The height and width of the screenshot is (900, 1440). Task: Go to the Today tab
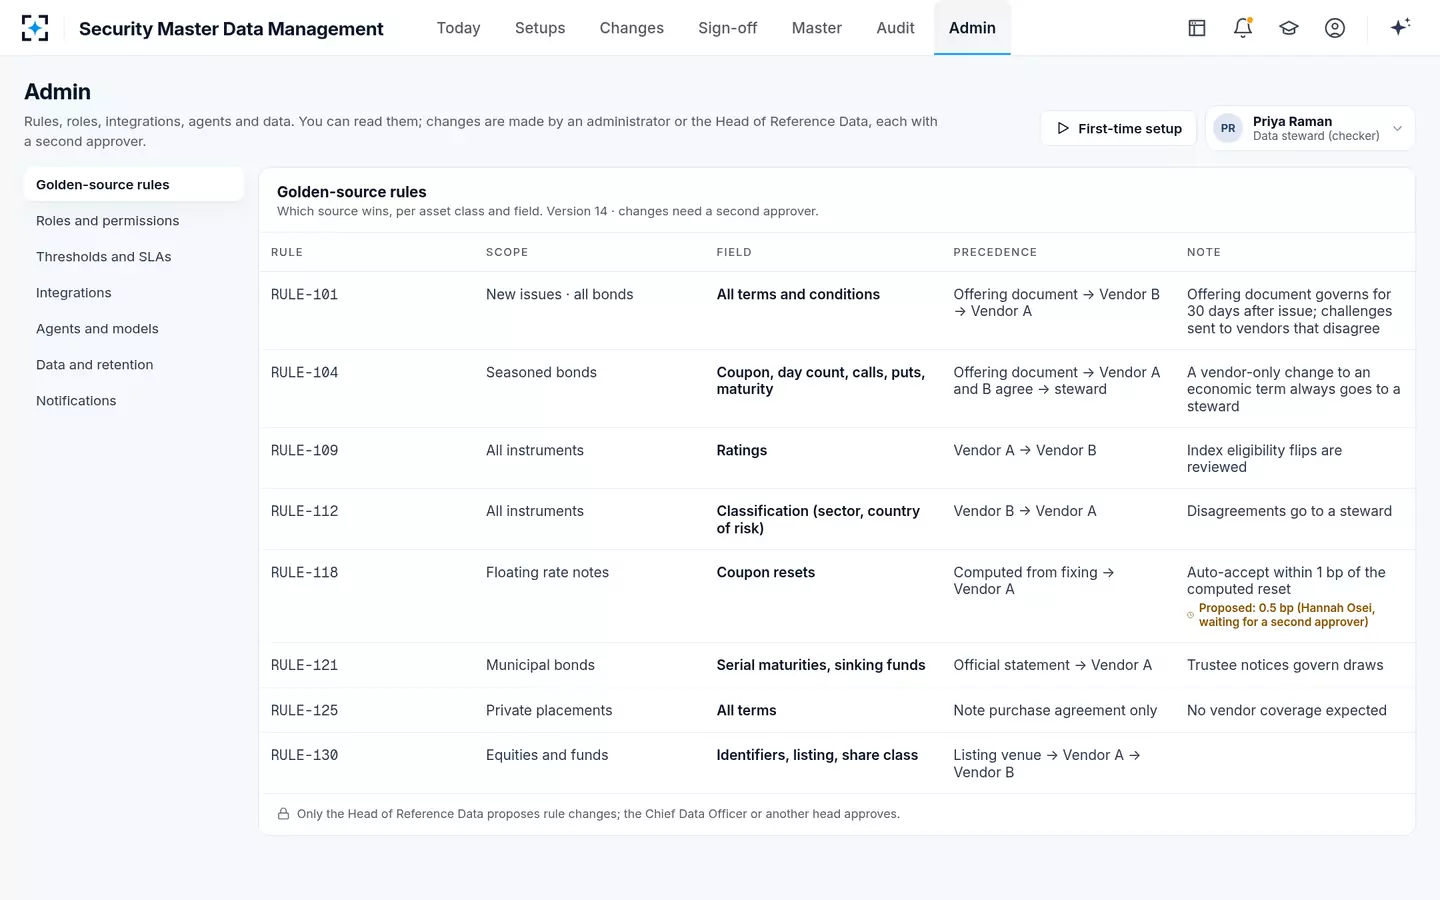(x=459, y=28)
